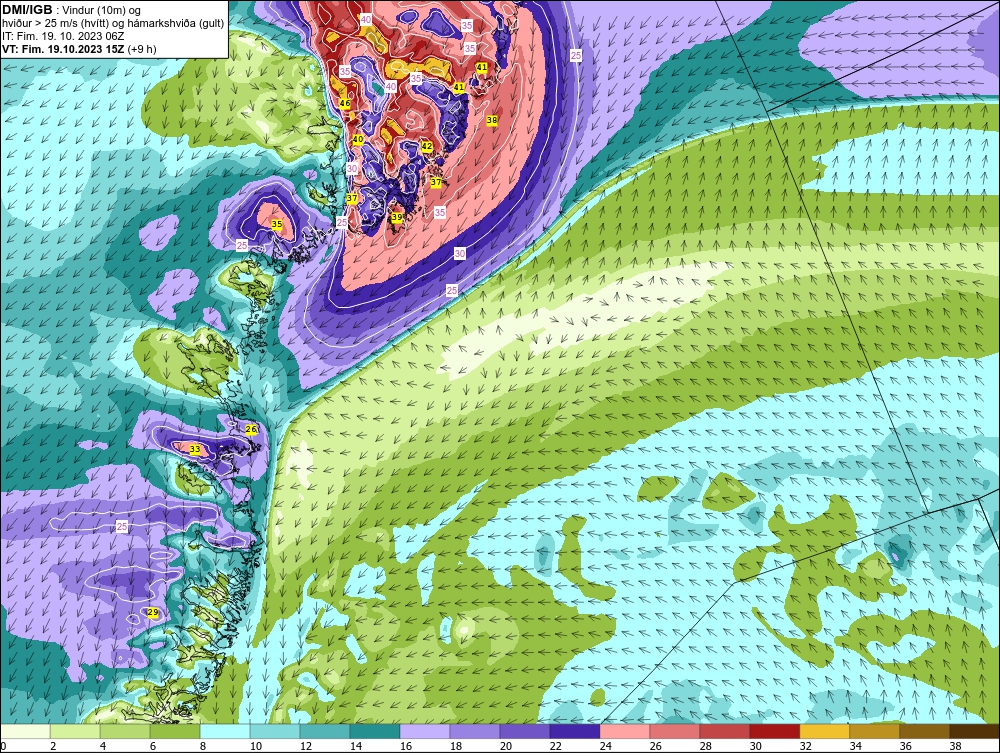
Task: Pick the 28–30 m/s red legend swatch
Action: click(x=724, y=731)
